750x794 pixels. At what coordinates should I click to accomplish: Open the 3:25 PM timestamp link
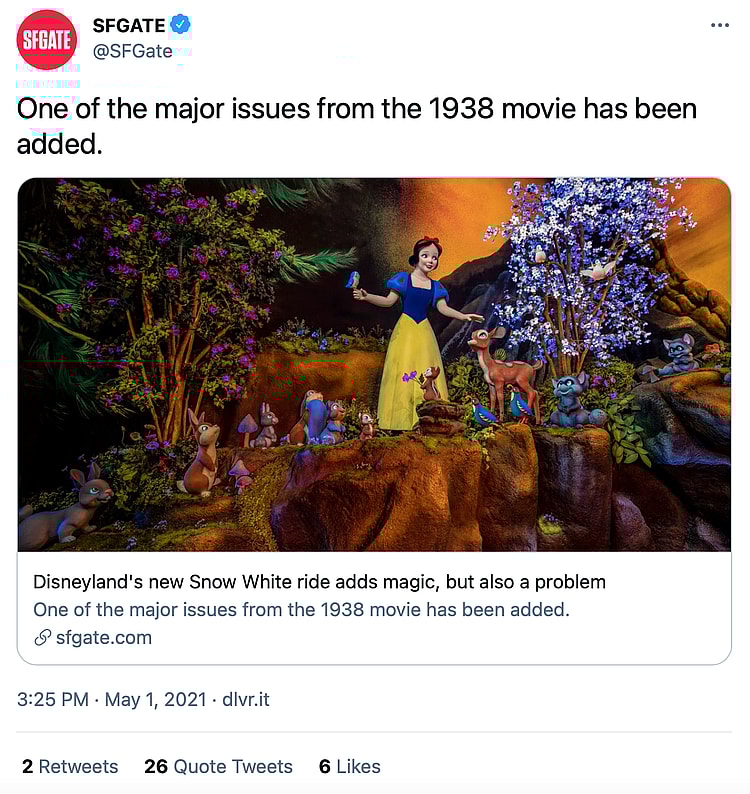[53, 699]
